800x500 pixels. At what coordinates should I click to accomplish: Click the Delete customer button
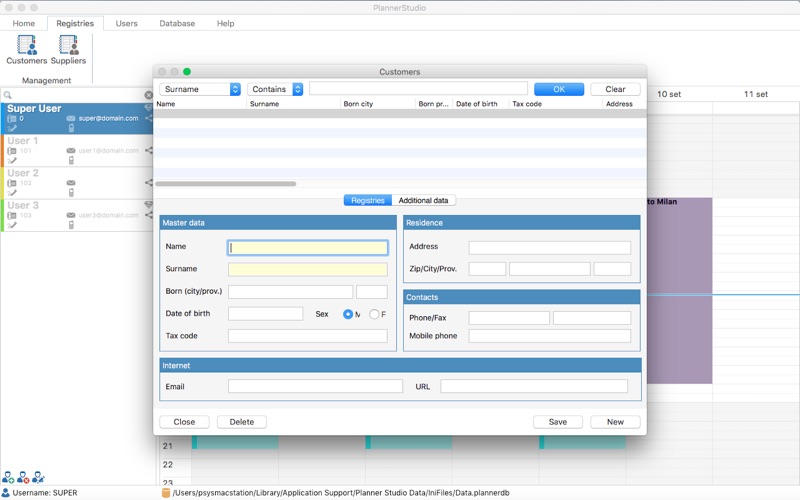(x=242, y=422)
